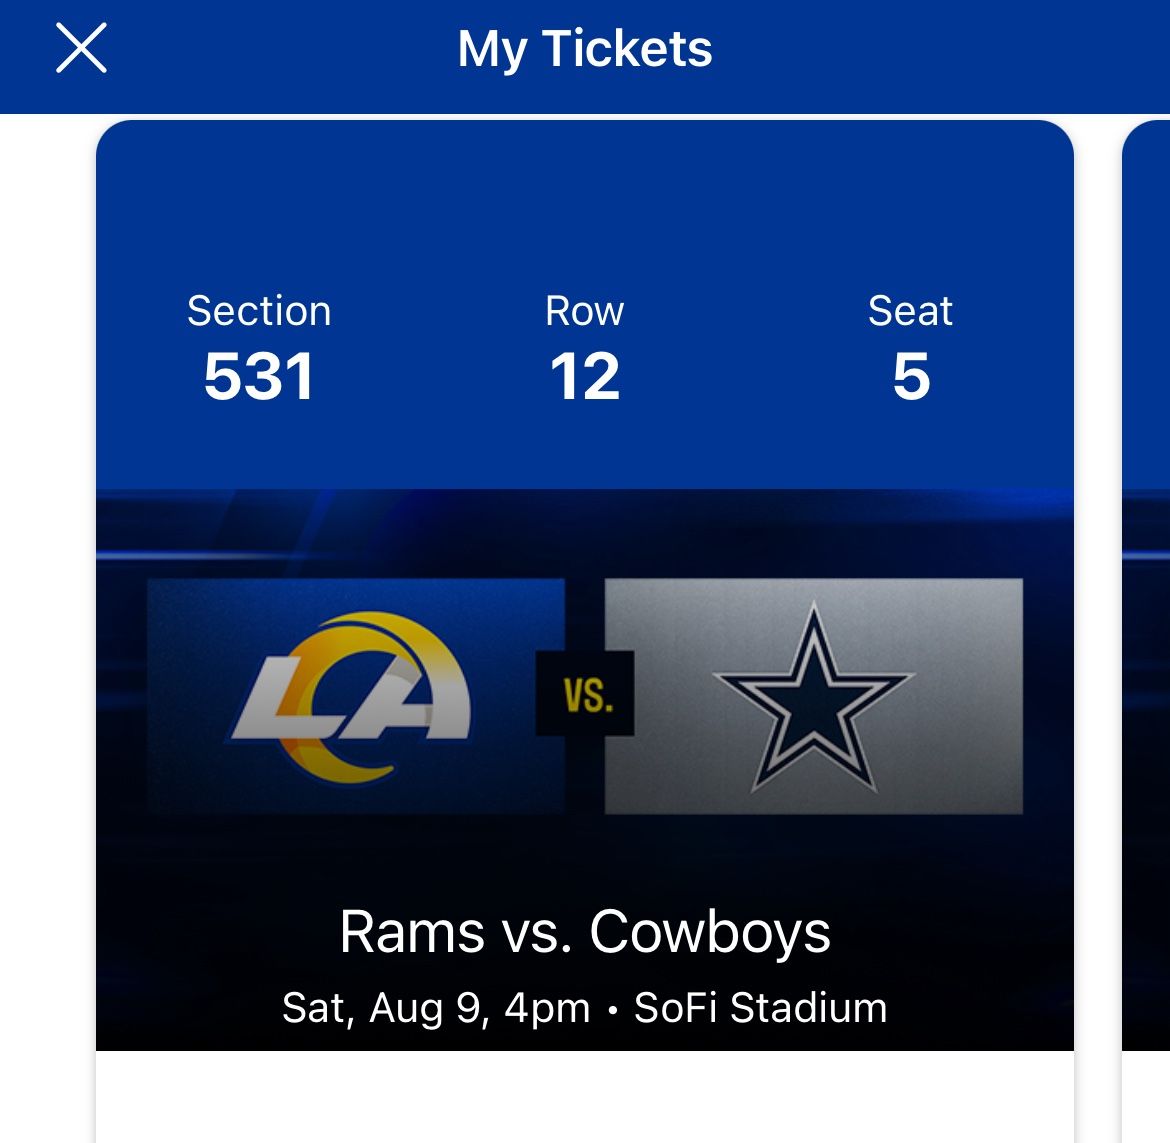Image resolution: width=1170 pixels, height=1143 pixels.
Task: Select the My Tickets header title
Action: click(585, 49)
